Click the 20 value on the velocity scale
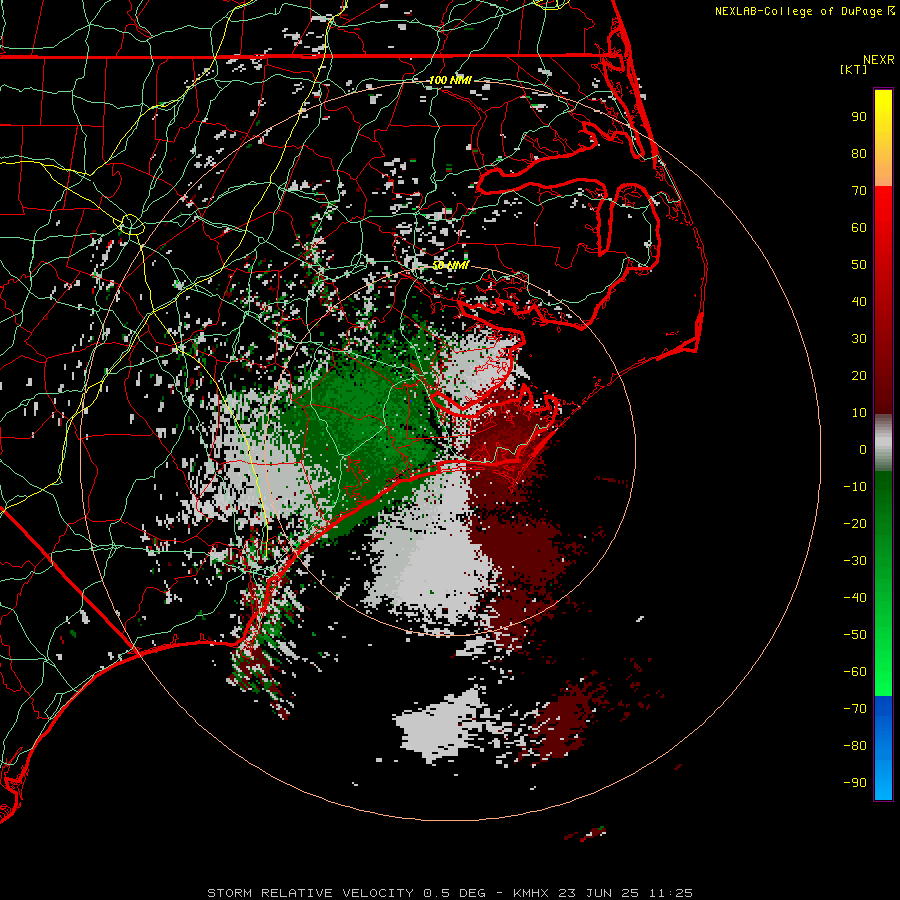The image size is (900, 900). tap(859, 375)
